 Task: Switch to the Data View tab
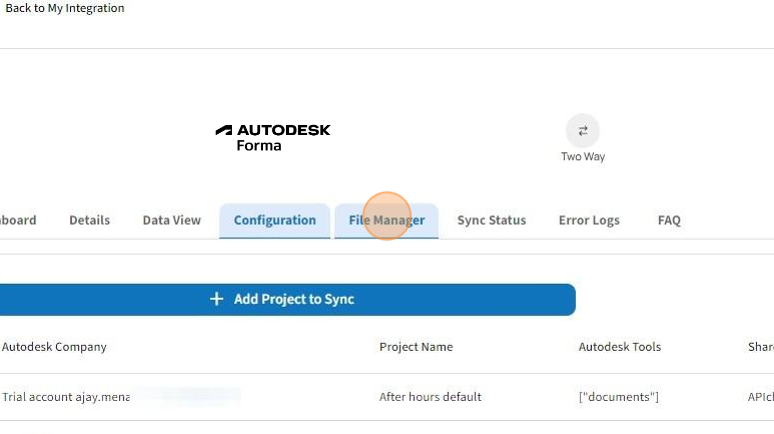pyautogui.click(x=171, y=220)
